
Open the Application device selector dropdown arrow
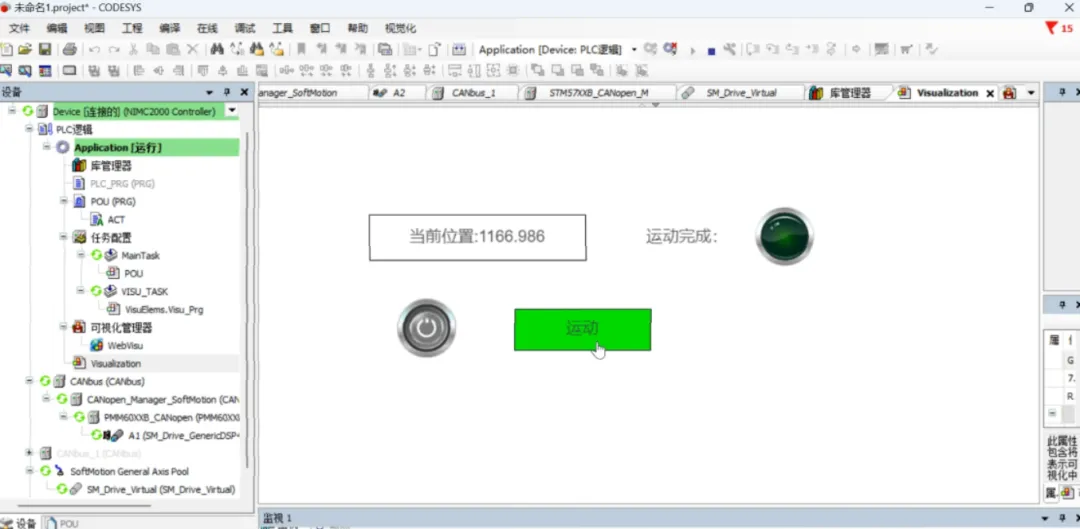point(634,50)
